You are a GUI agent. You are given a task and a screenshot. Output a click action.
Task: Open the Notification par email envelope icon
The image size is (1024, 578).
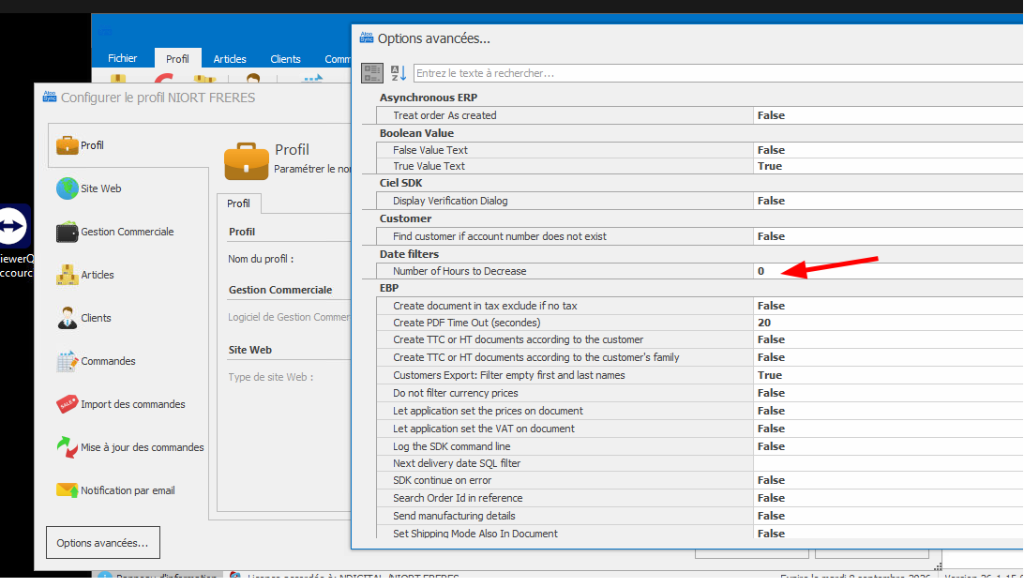[x=67, y=490]
